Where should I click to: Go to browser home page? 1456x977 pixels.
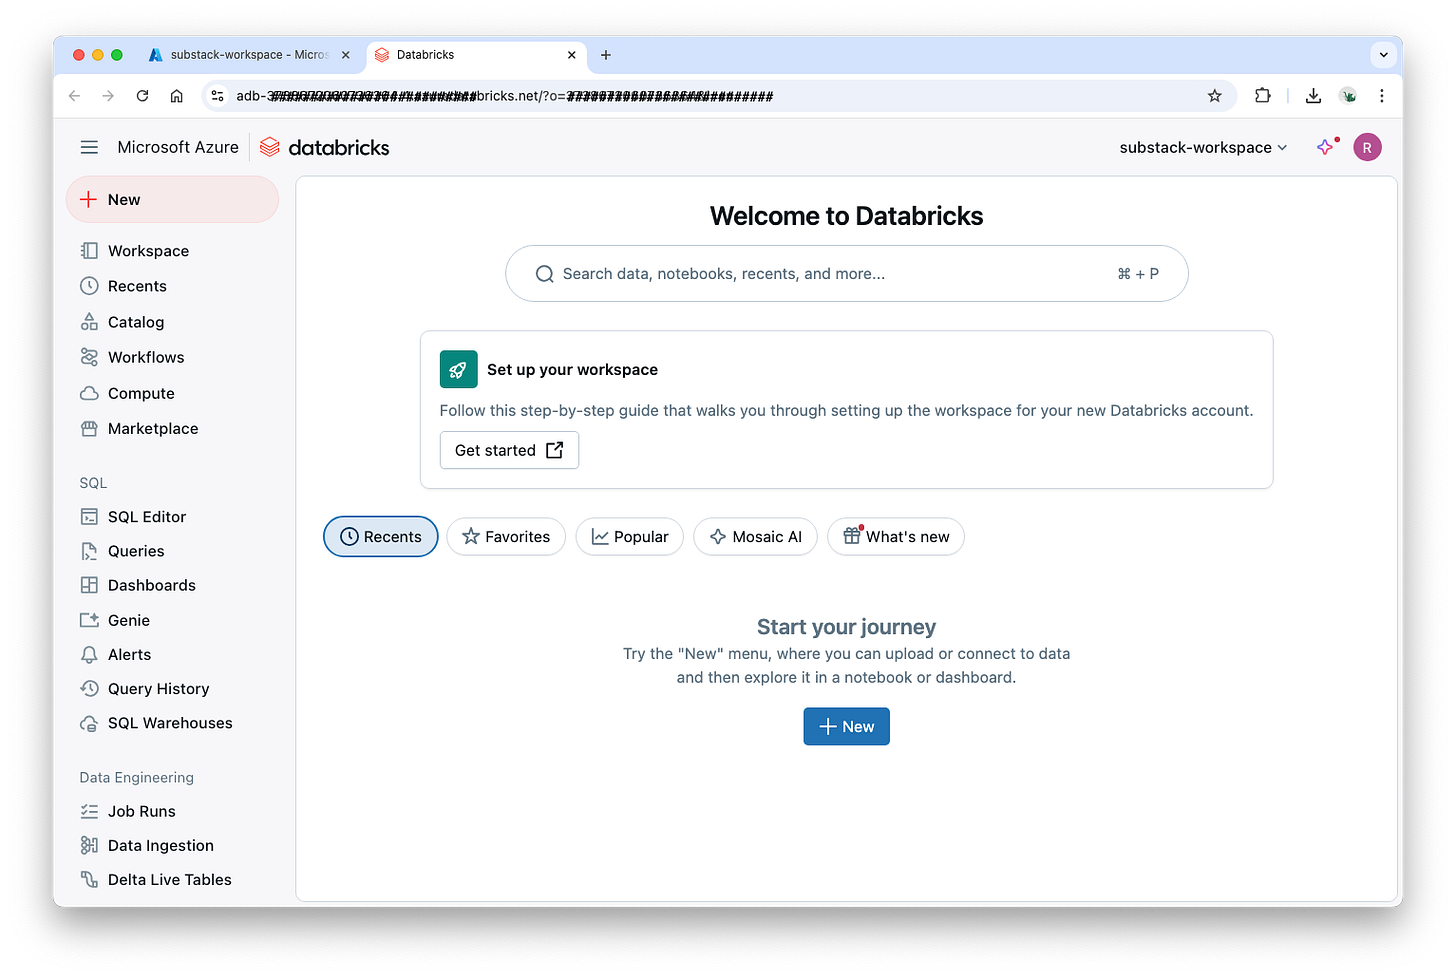click(176, 96)
